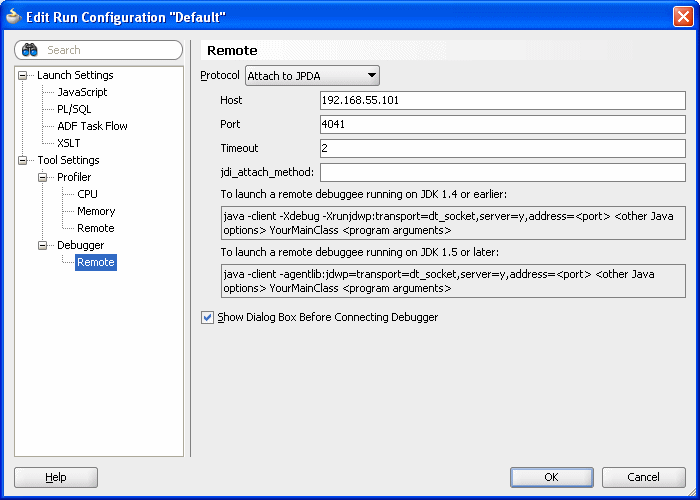Collapse the Debugger node
This screenshot has width=700, height=500.
(x=42, y=245)
